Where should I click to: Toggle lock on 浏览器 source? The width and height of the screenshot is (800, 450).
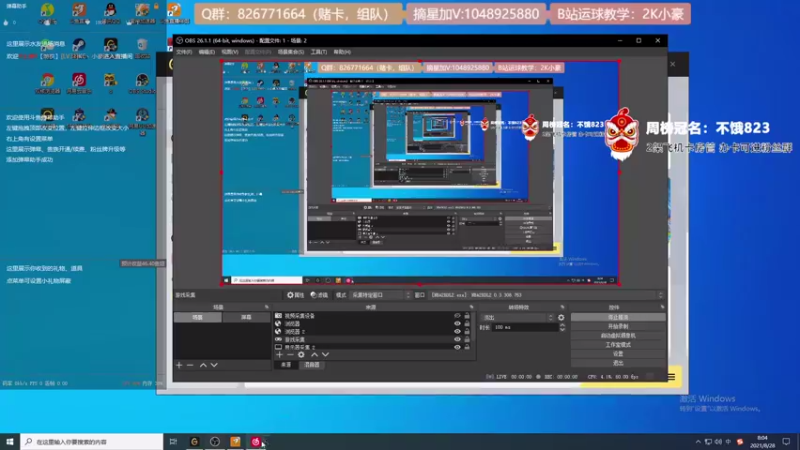467,323
